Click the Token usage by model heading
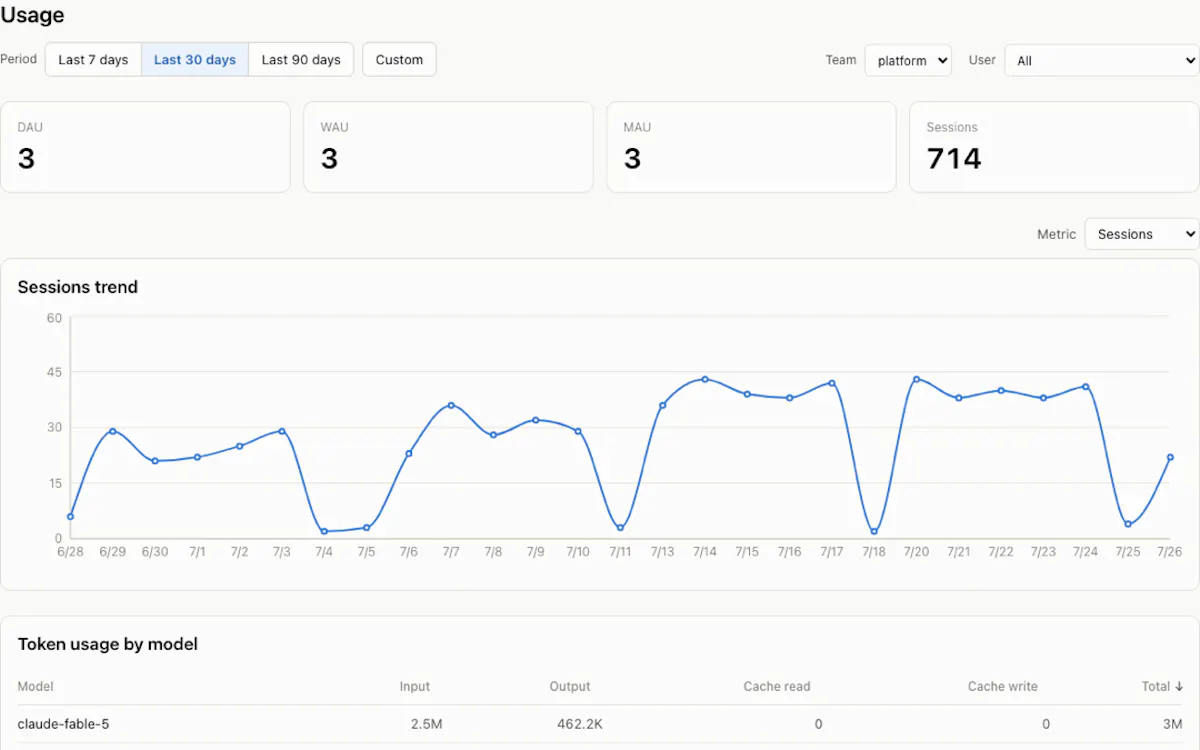 (108, 644)
